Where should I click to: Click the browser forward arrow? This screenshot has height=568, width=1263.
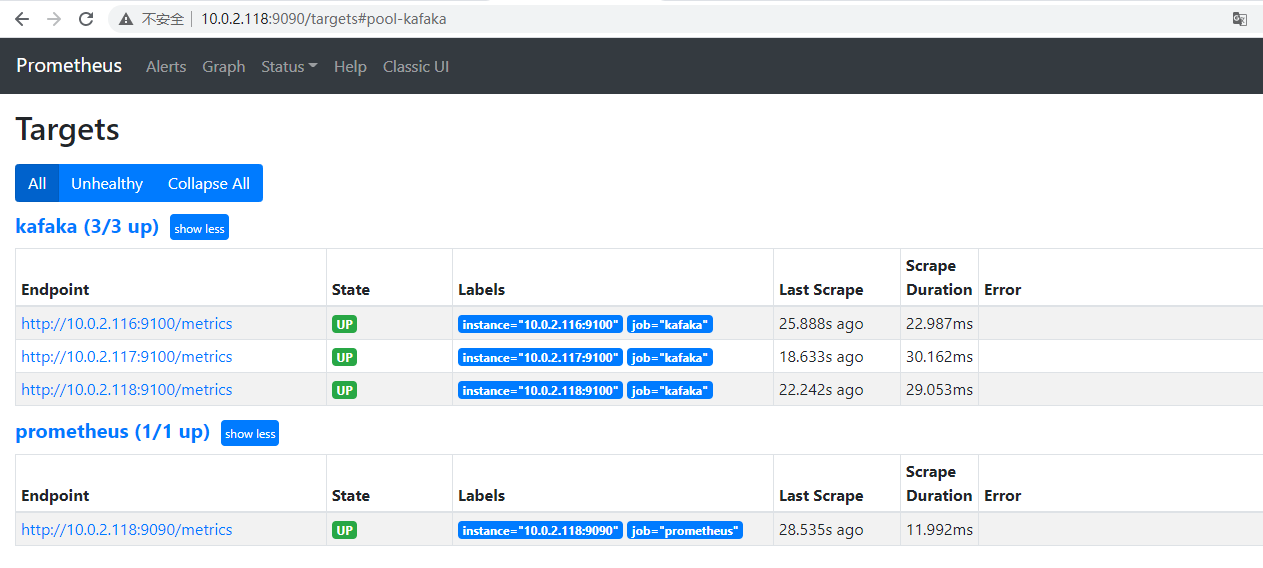54,19
